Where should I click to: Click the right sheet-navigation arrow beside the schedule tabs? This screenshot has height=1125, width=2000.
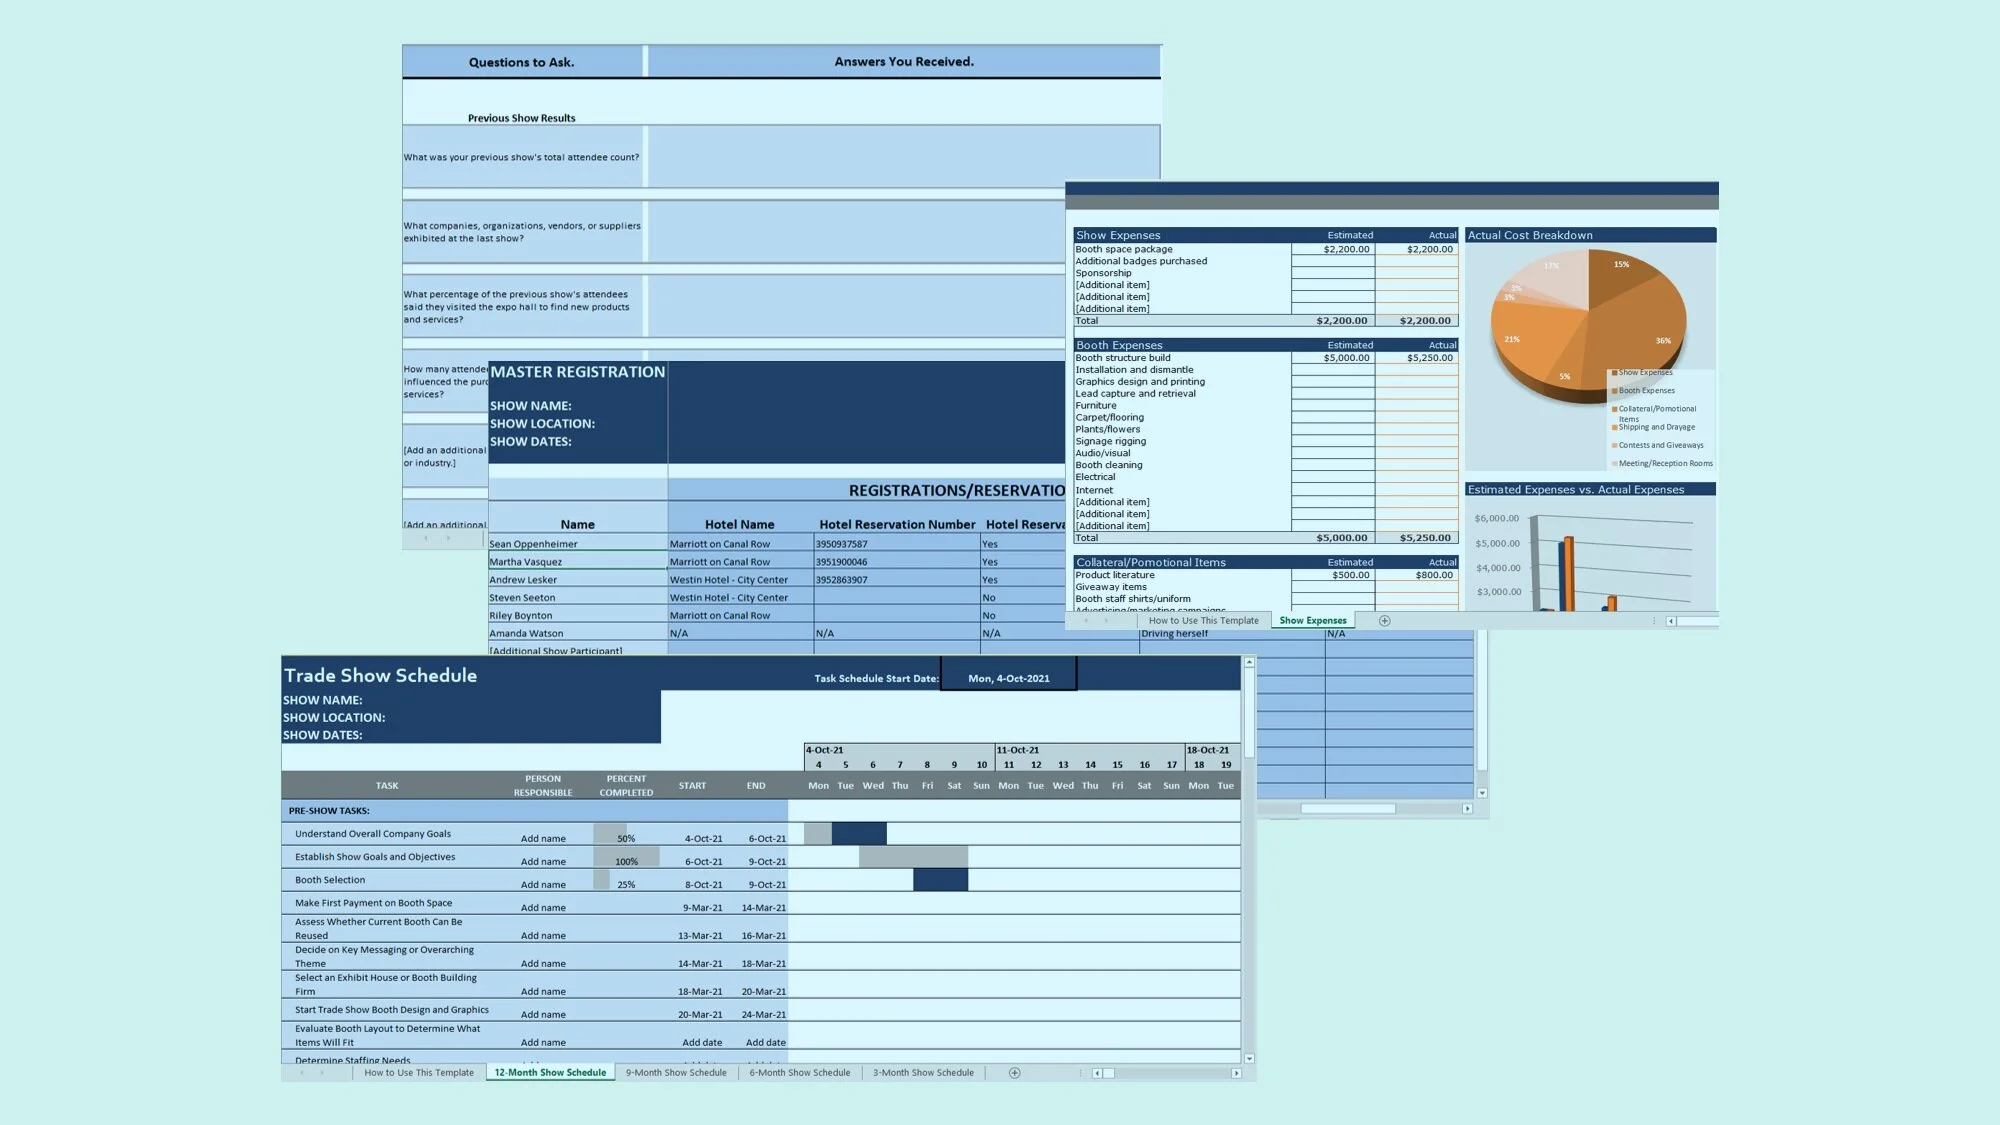[325, 1072]
